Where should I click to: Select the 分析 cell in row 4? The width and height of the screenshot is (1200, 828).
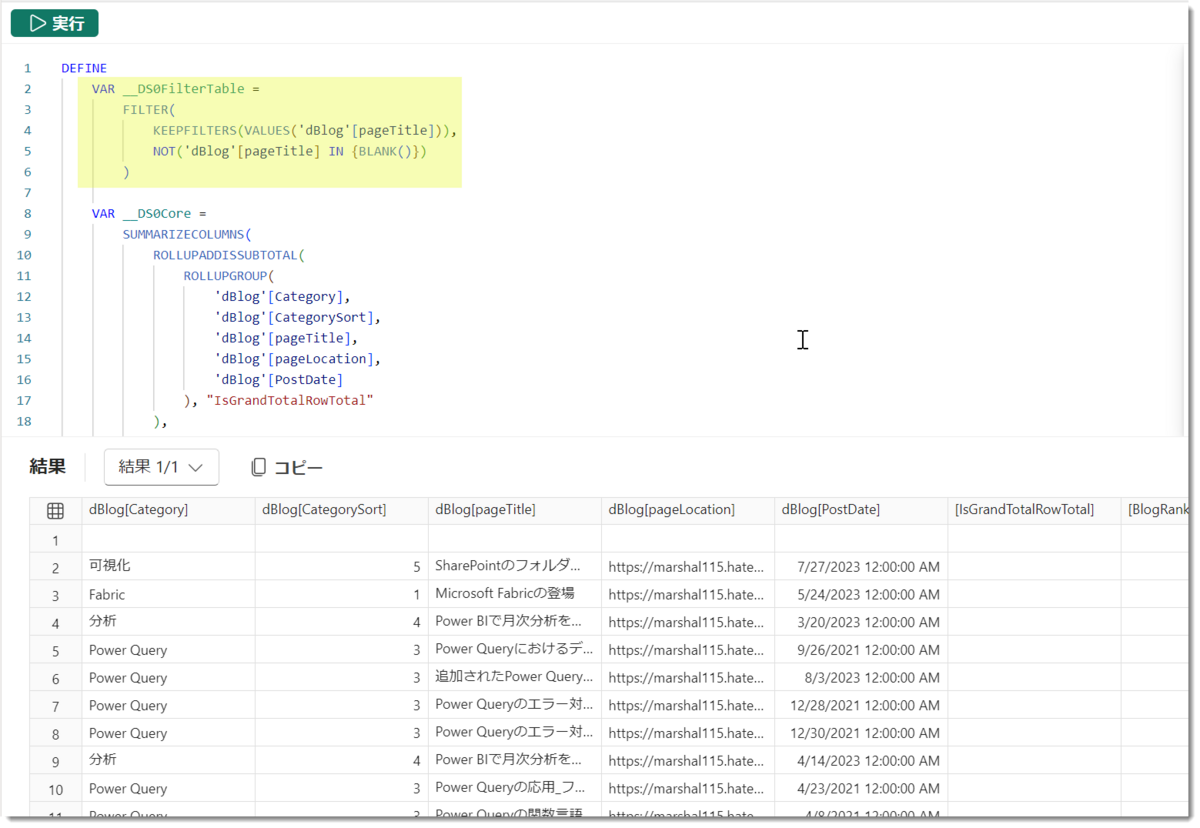[168, 622]
